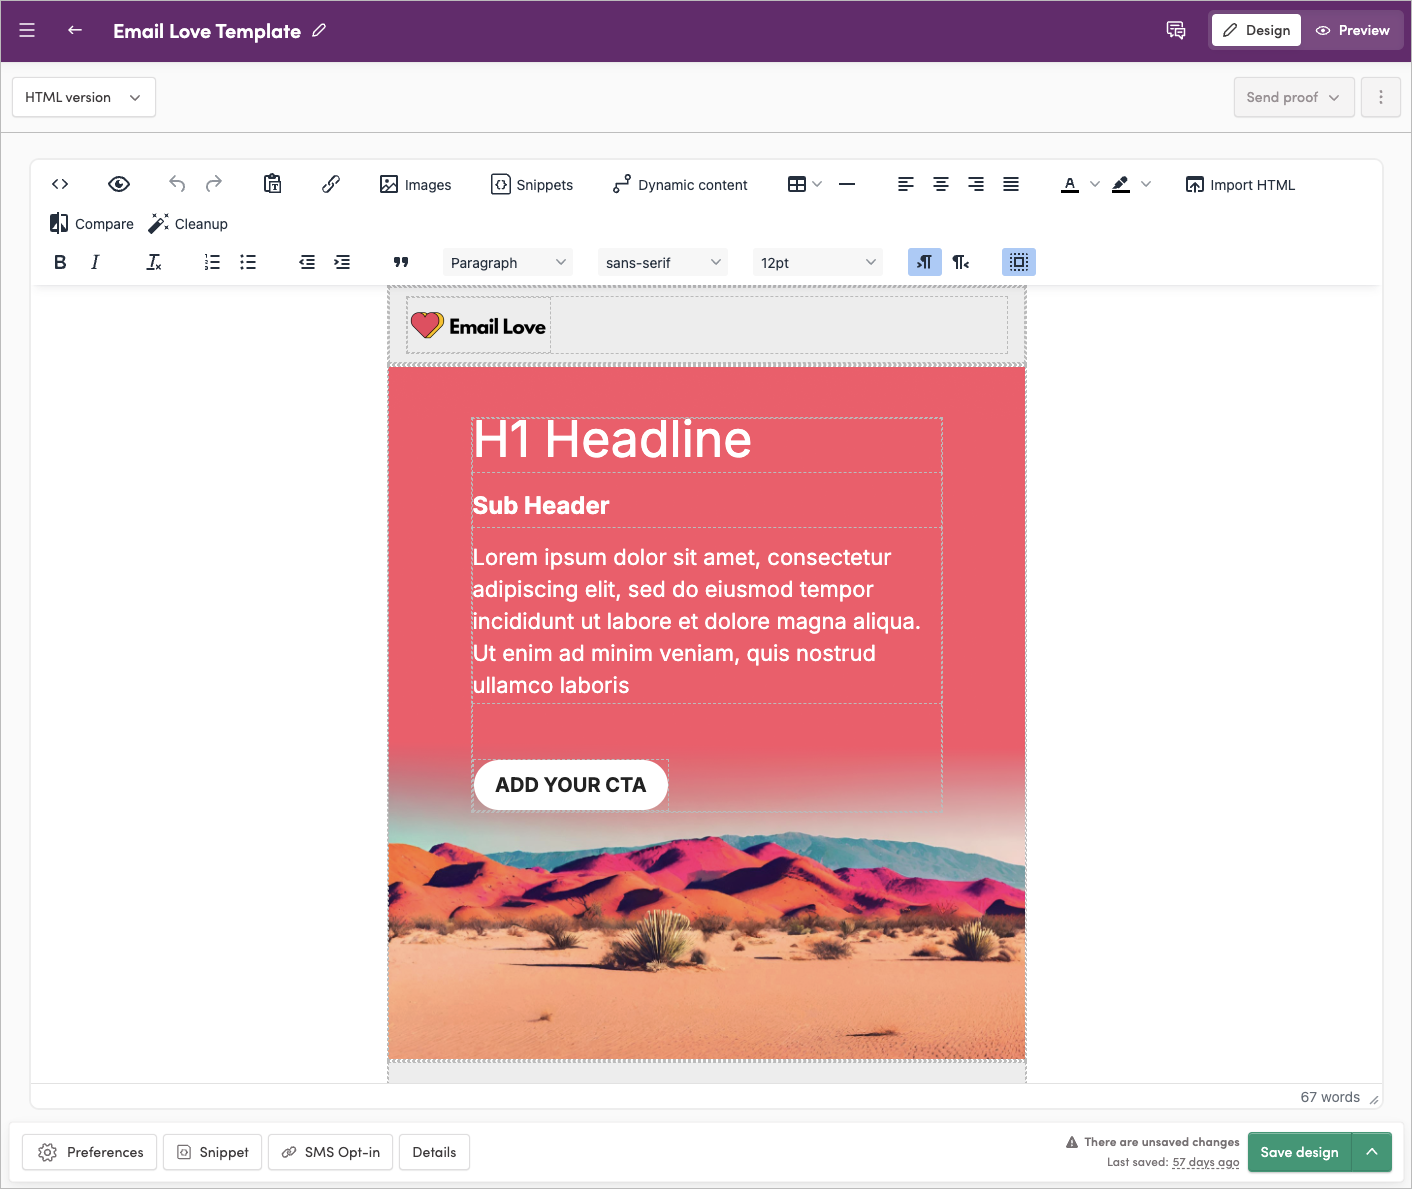Screen dimensions: 1412x1189
Task: Click the Cleanup magic wand tool
Action: [188, 224]
